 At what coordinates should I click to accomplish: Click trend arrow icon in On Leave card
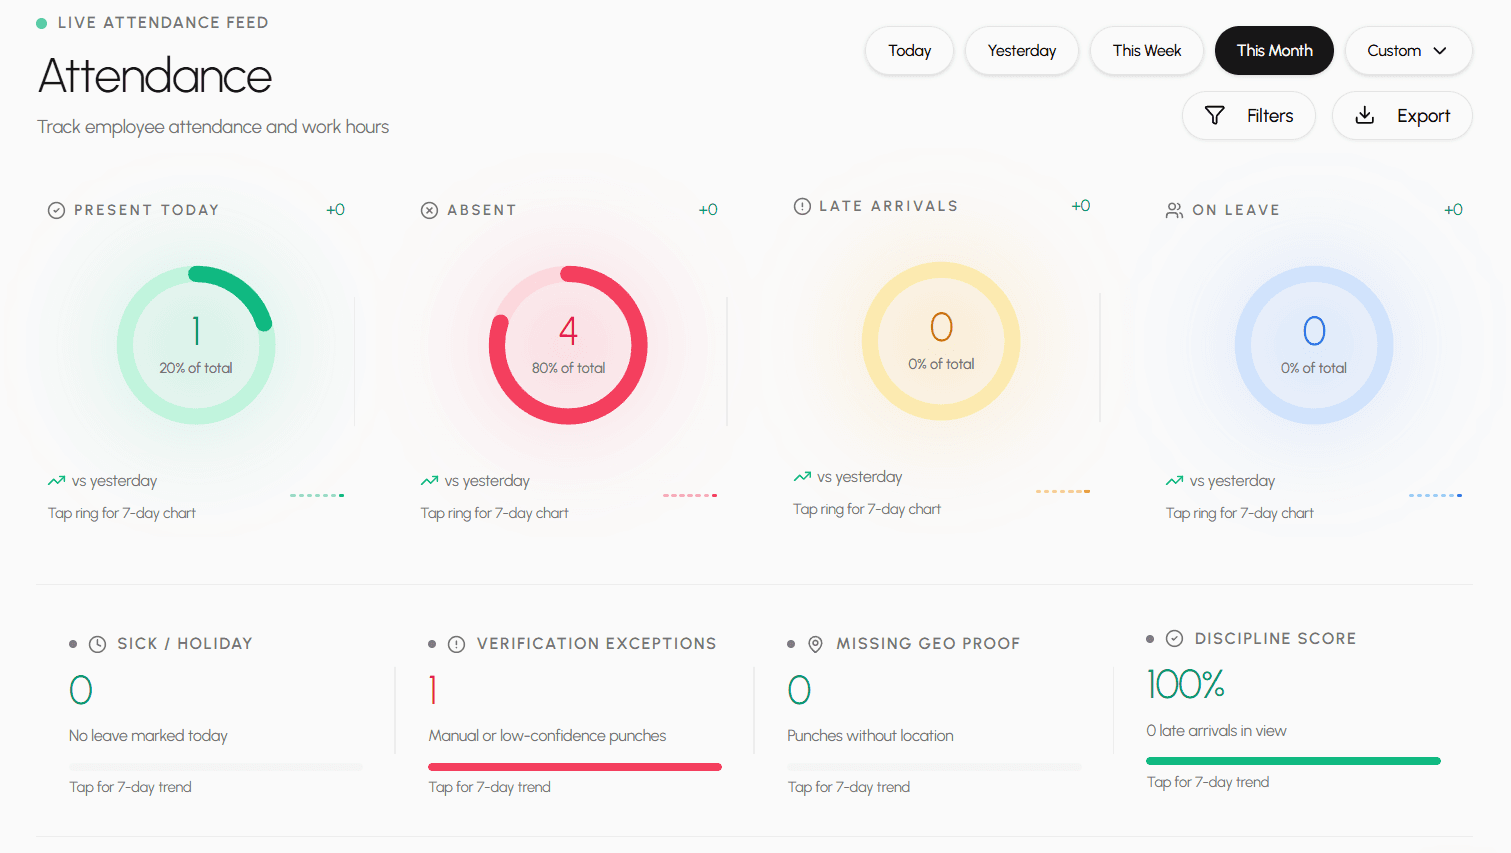1175,481
